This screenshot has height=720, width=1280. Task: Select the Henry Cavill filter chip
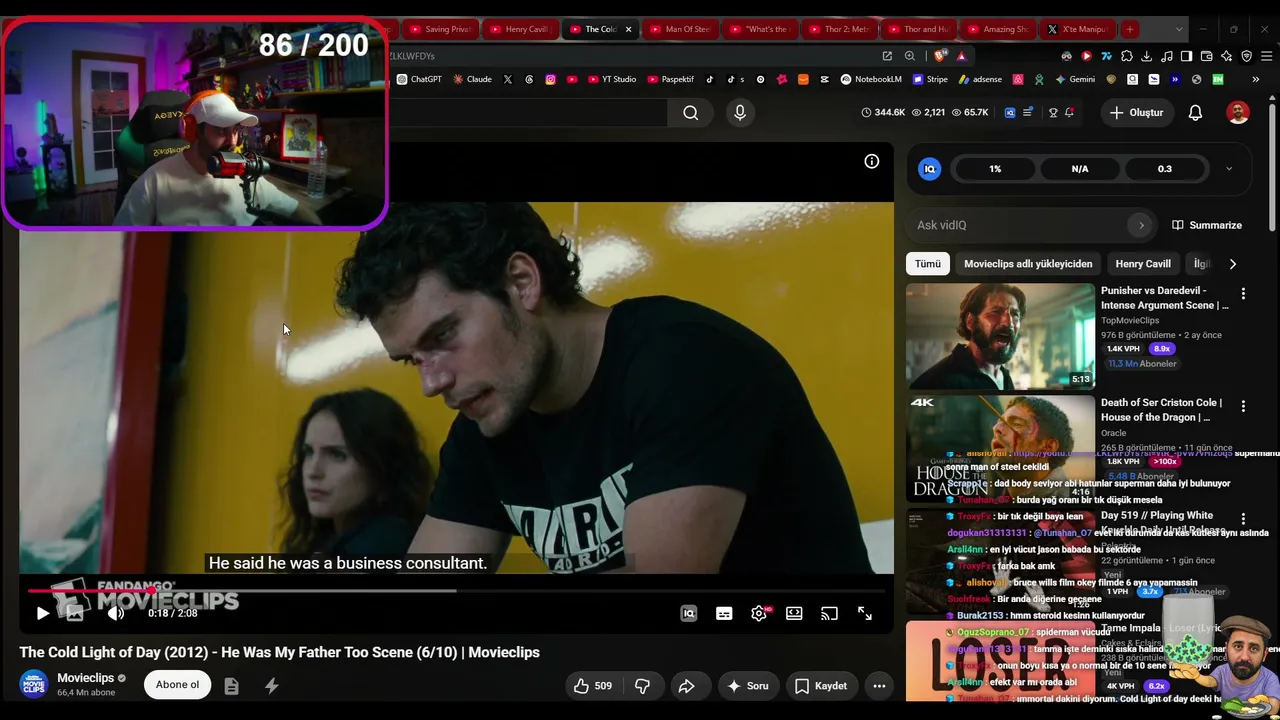[x=1143, y=264]
